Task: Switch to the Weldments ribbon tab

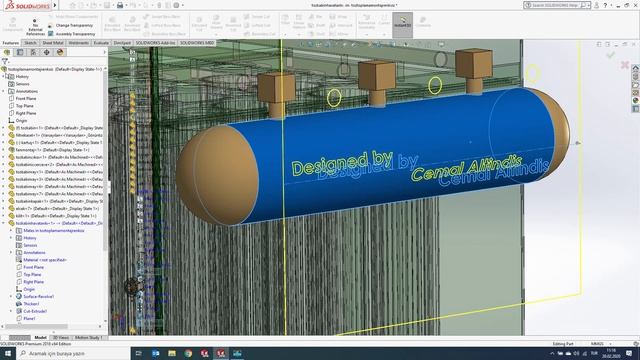Action: [78, 42]
